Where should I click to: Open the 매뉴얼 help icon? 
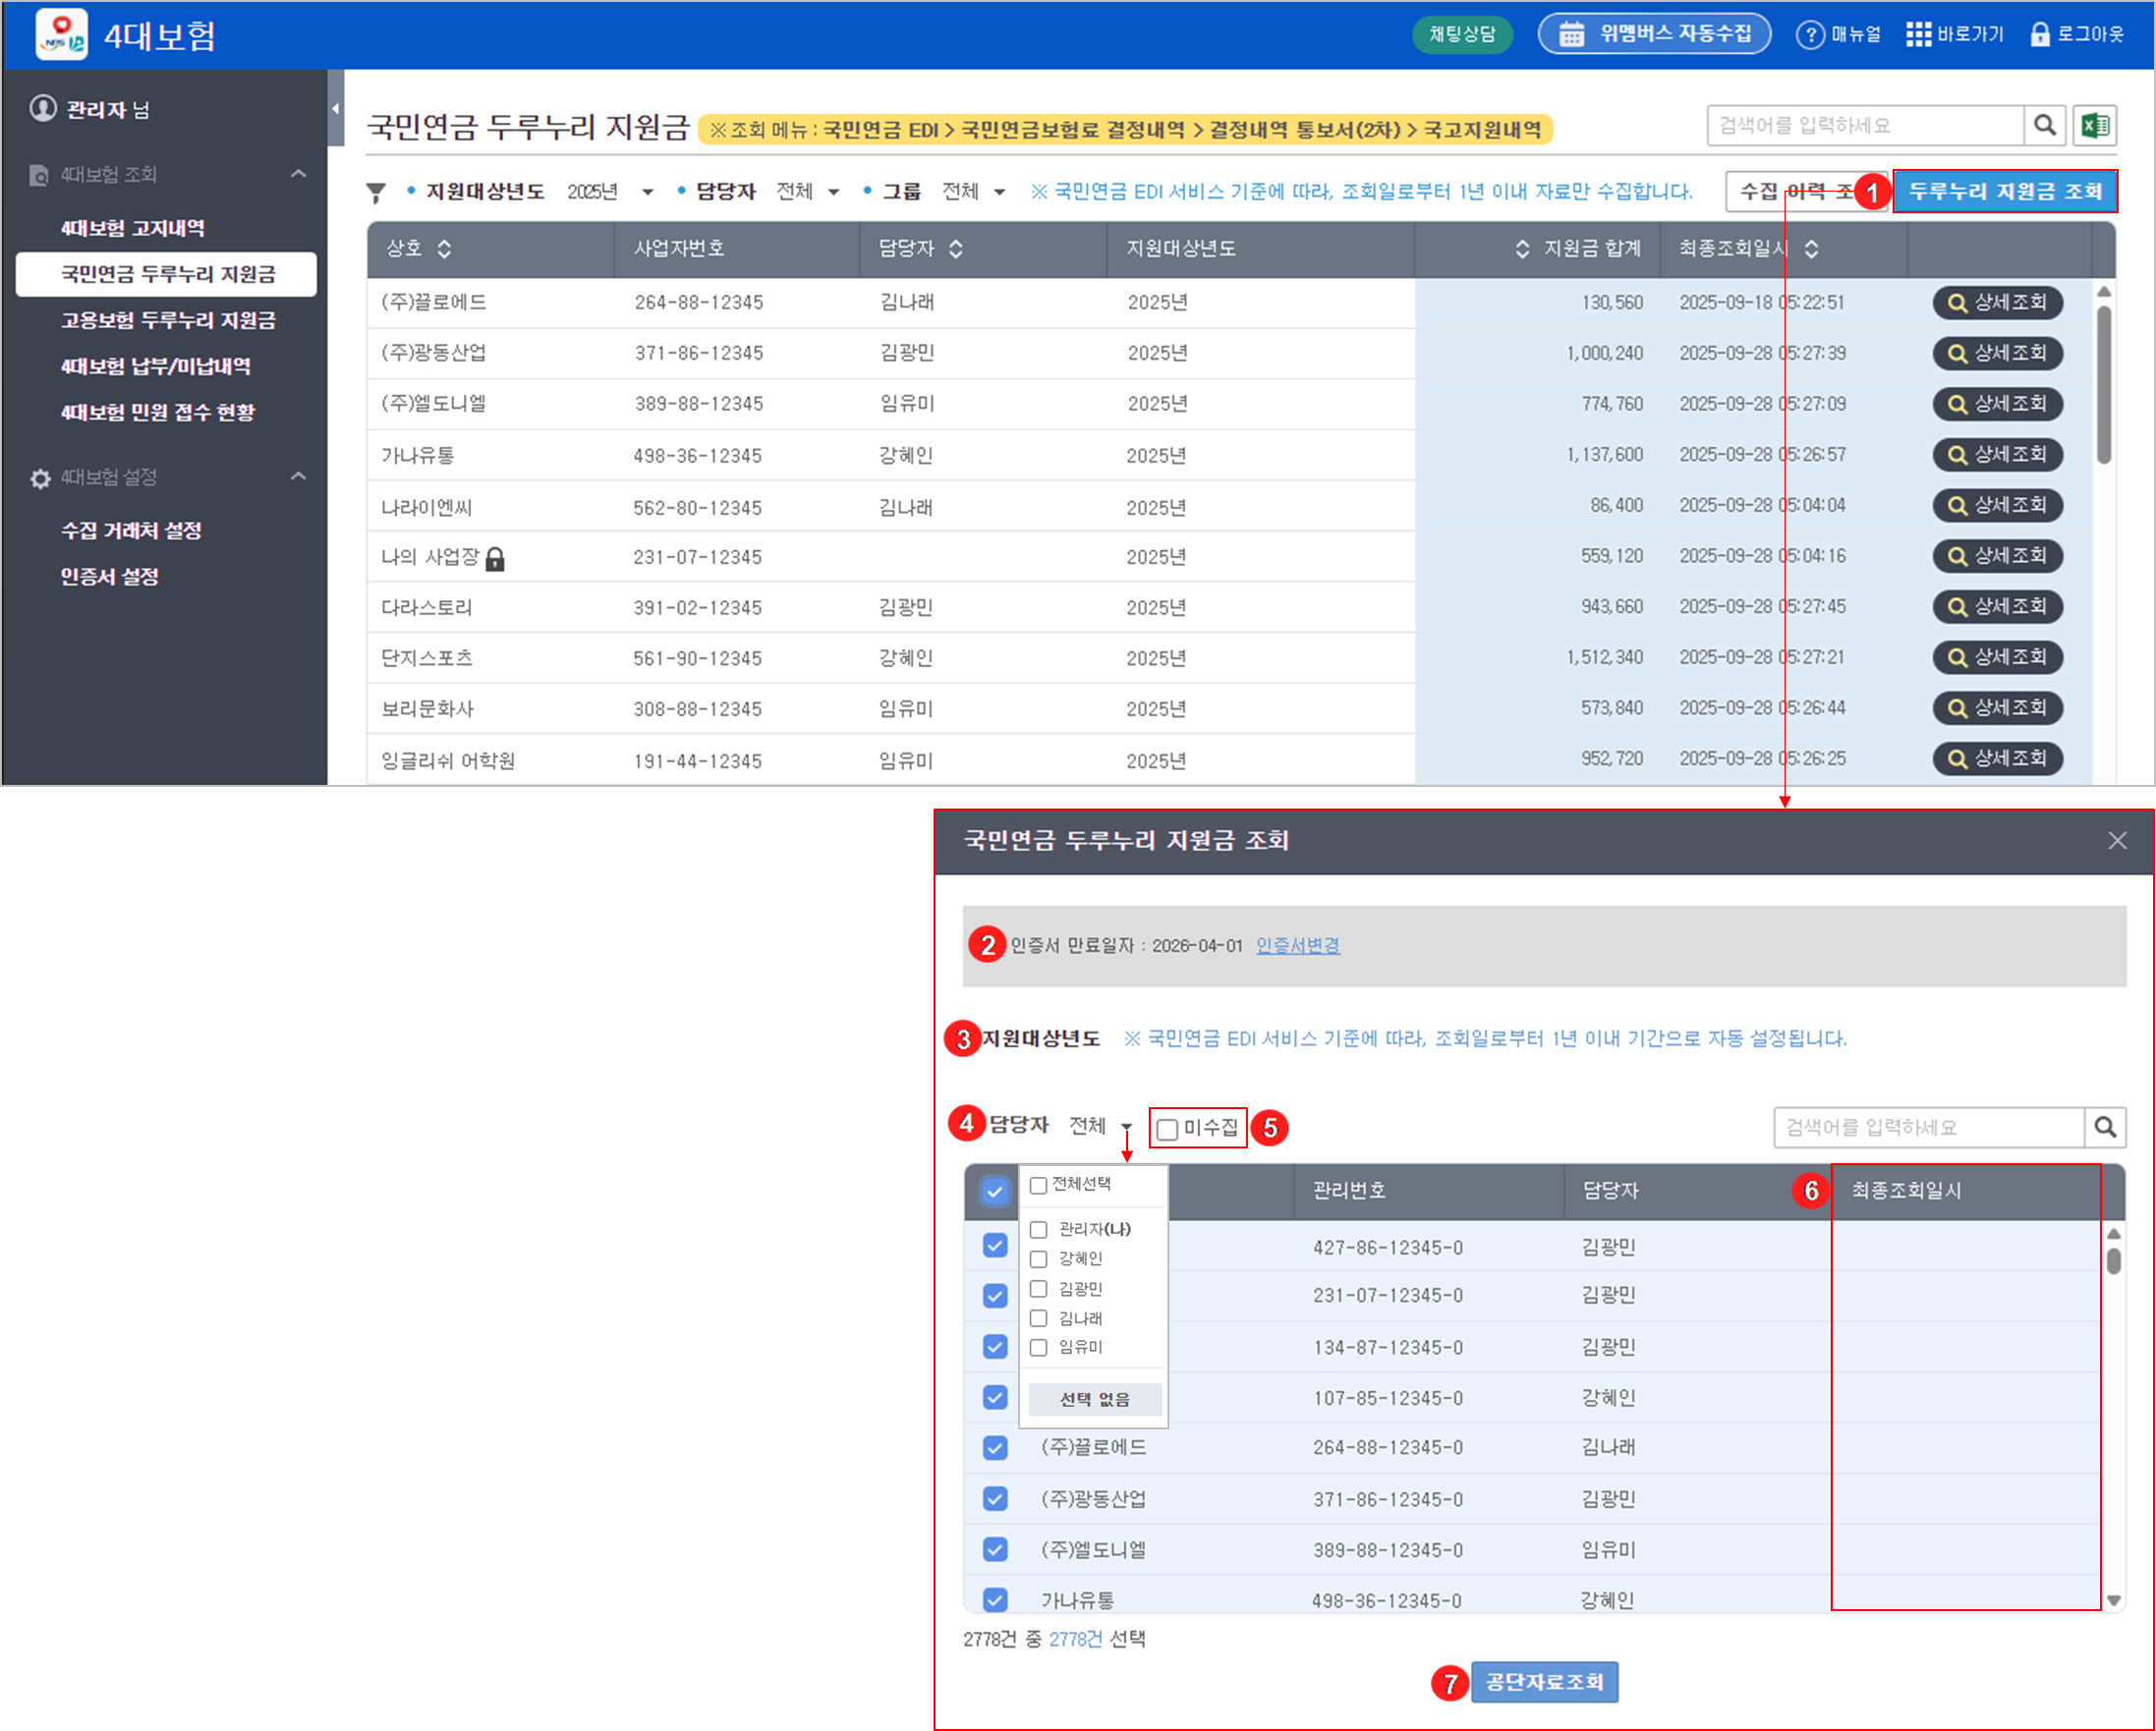click(x=1809, y=35)
